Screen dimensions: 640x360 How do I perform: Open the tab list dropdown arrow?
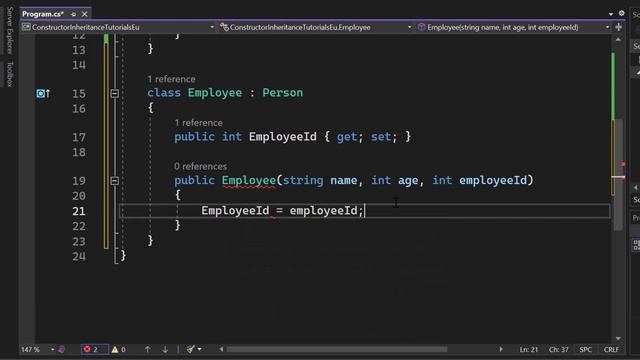(x=611, y=14)
